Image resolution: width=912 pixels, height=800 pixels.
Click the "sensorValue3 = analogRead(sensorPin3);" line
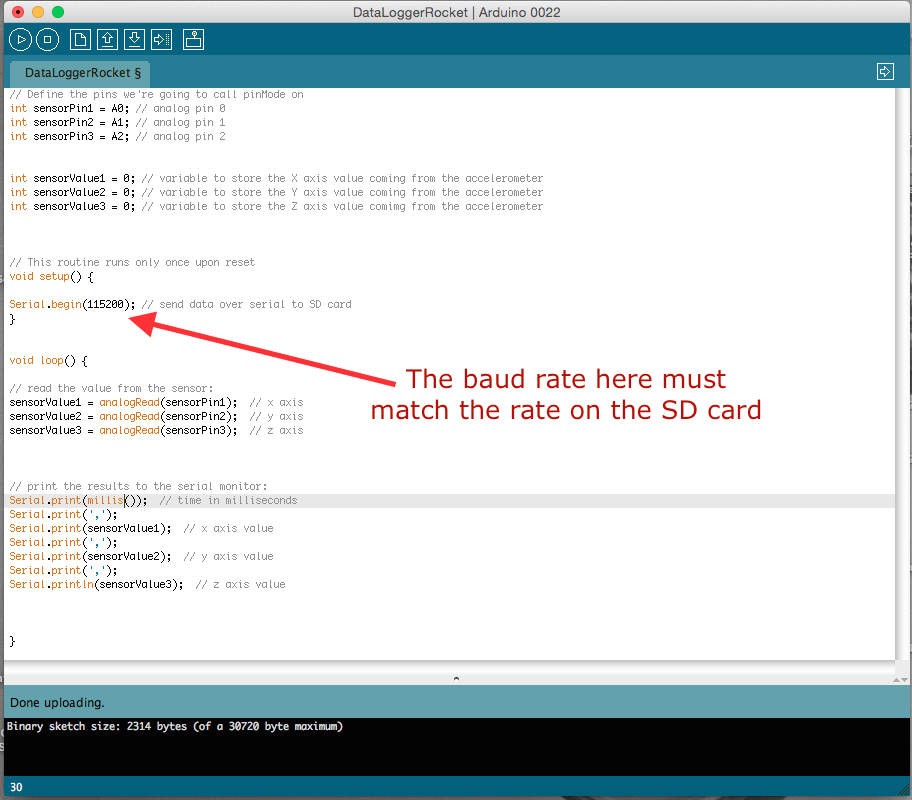click(123, 430)
